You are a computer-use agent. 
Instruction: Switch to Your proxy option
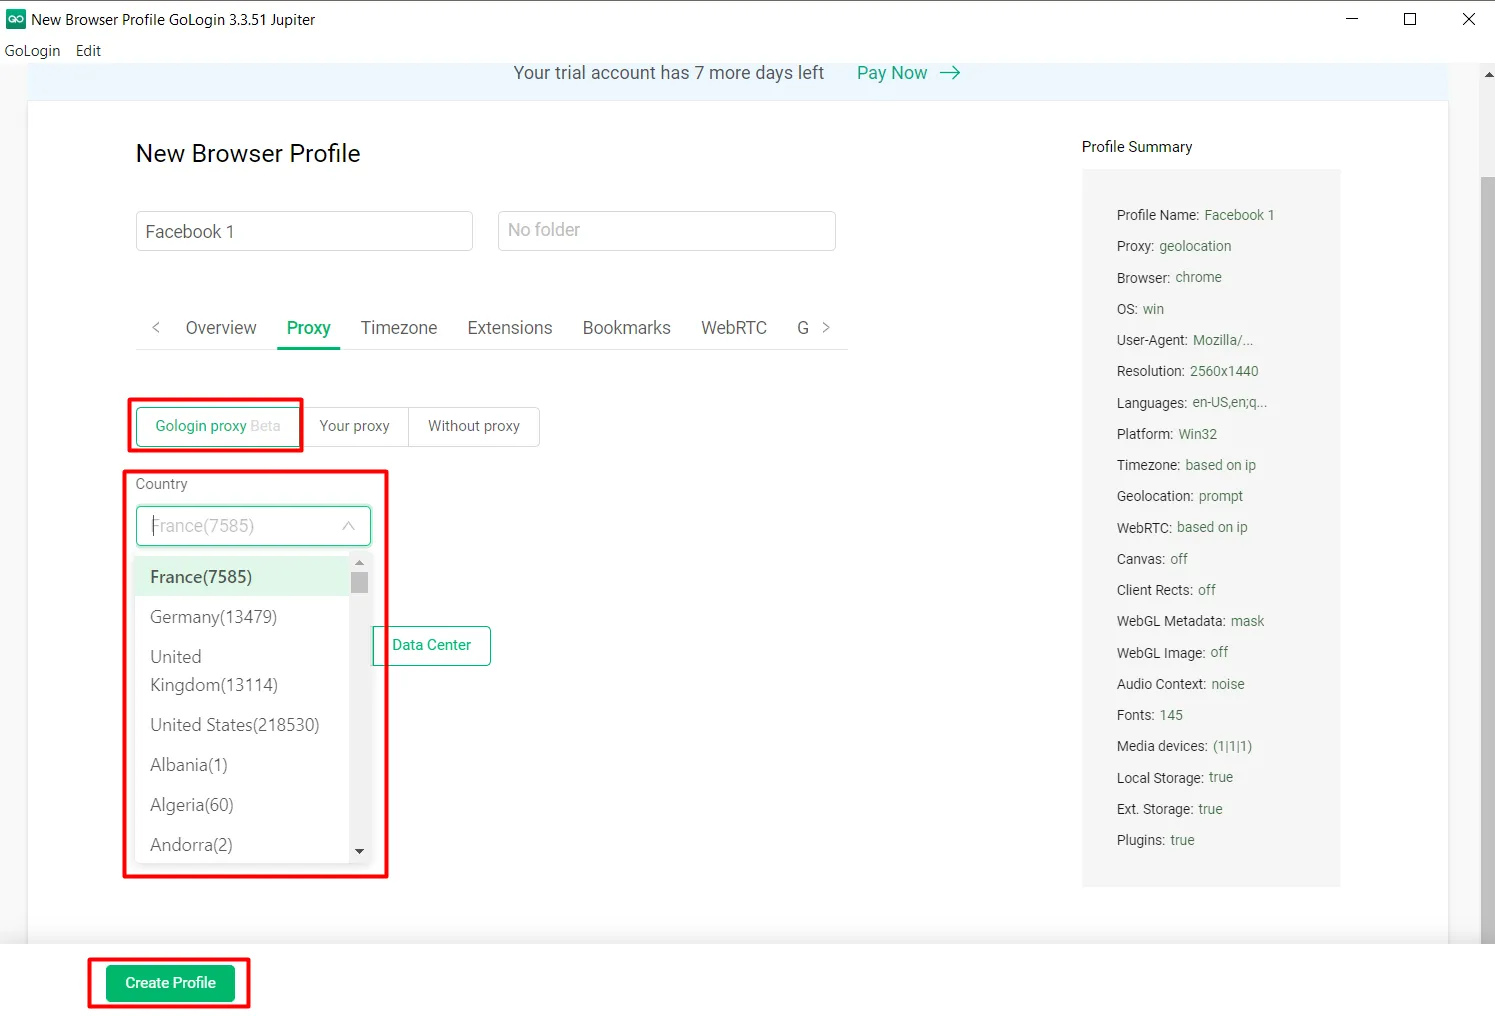(x=354, y=426)
